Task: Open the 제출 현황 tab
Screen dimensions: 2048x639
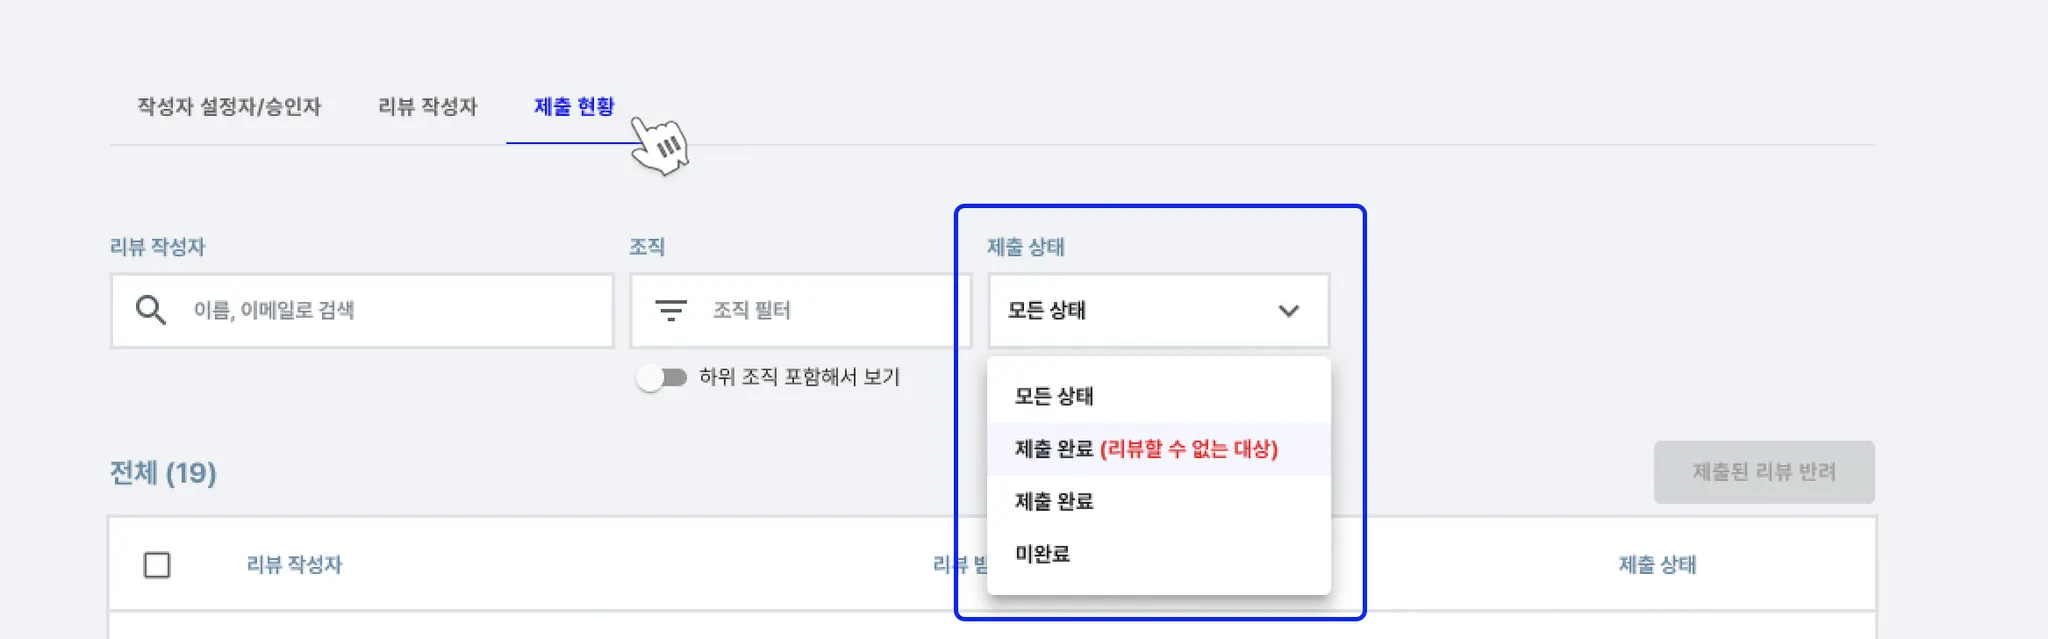Action: pos(574,107)
